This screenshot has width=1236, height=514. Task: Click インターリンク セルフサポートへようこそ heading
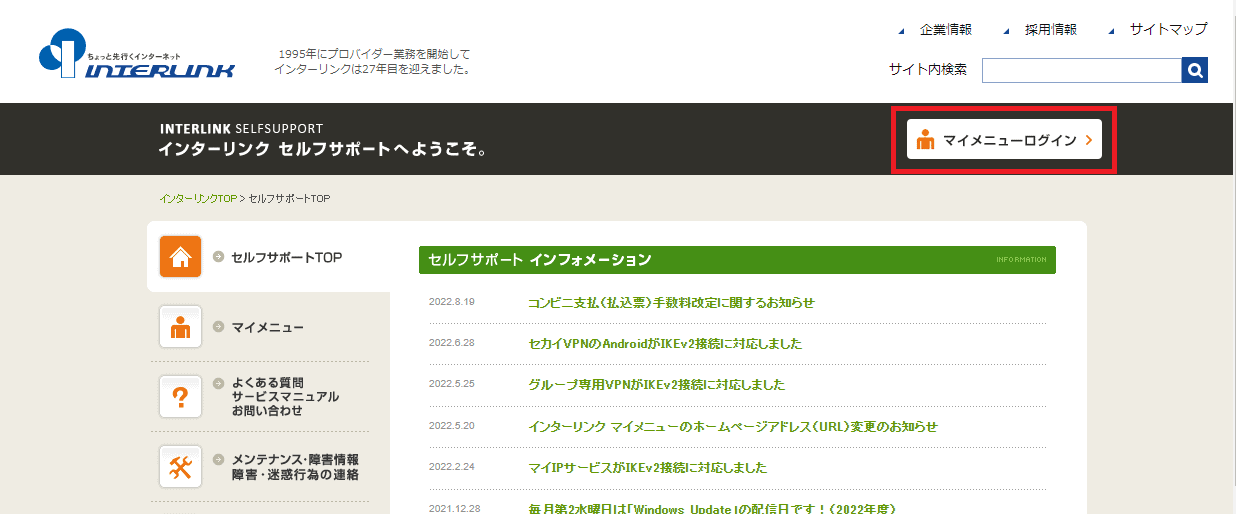click(x=323, y=150)
